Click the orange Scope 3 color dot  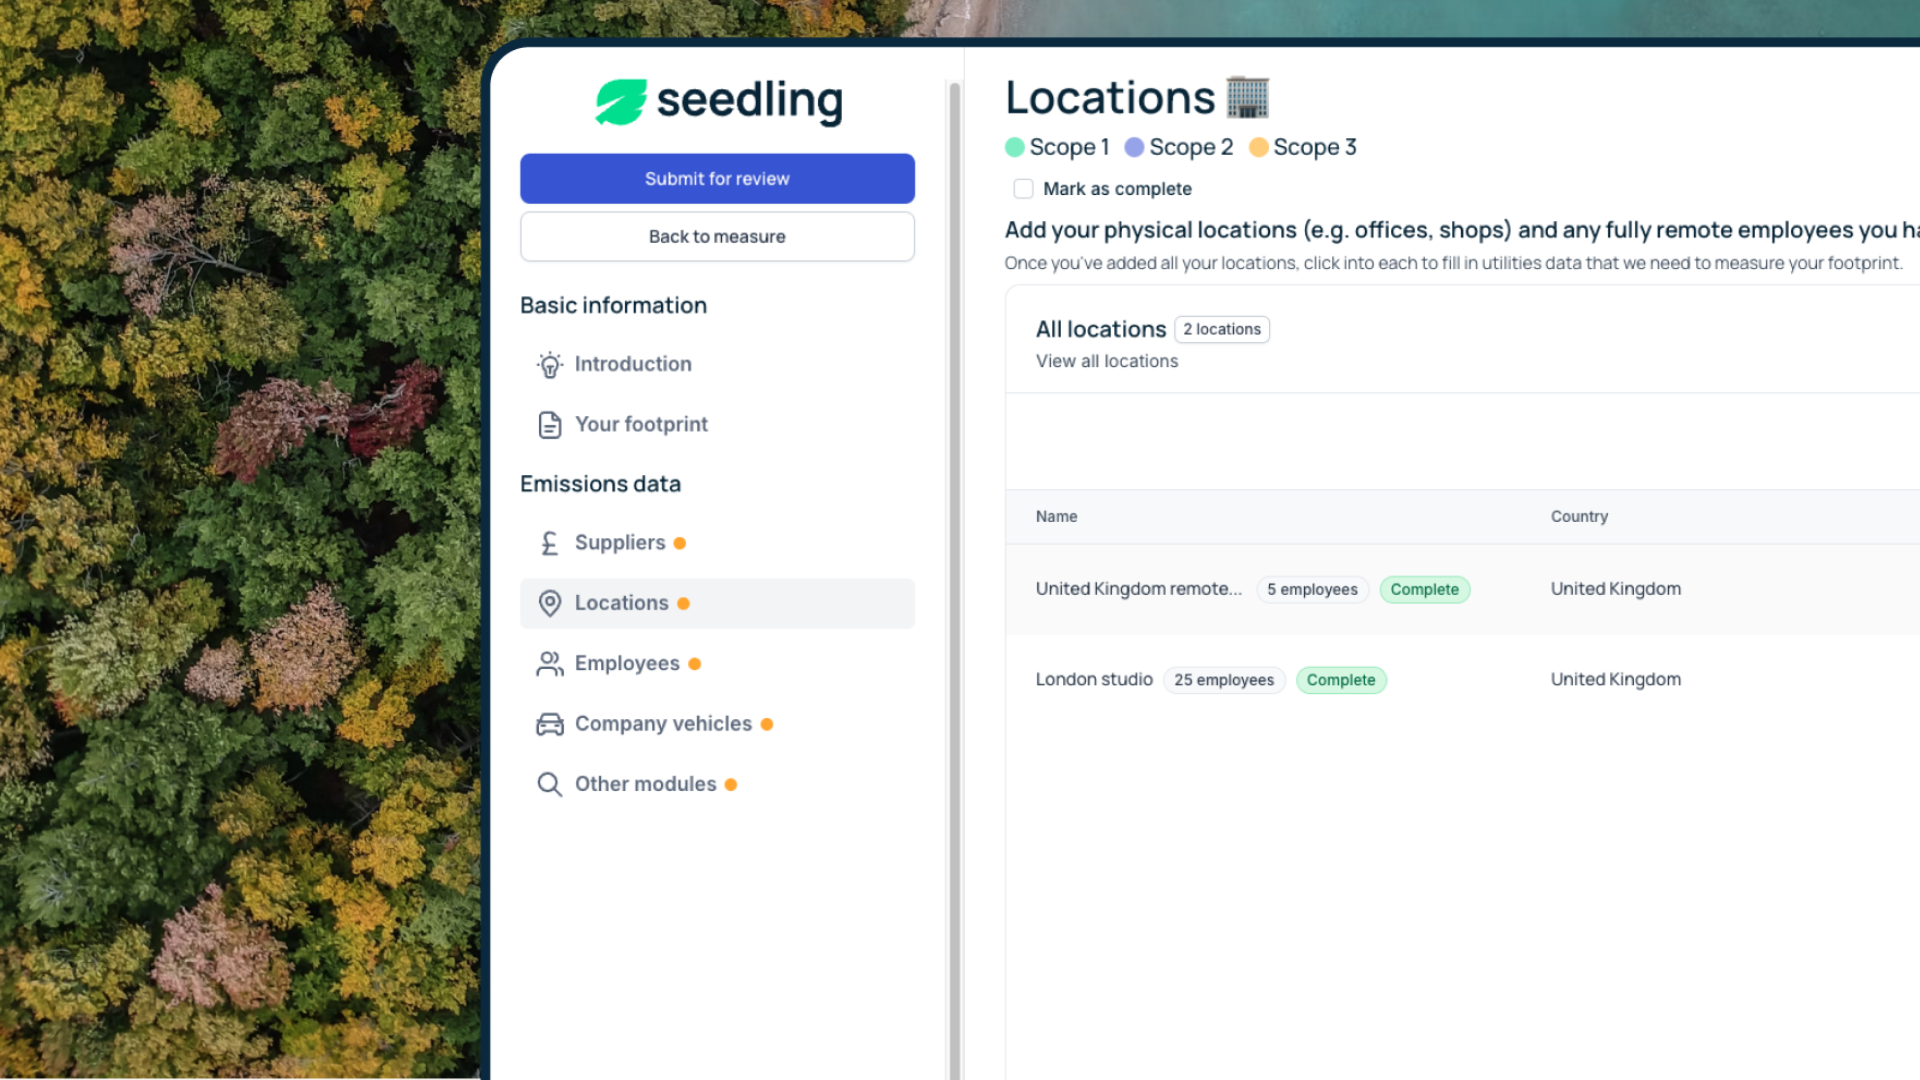coord(1259,148)
